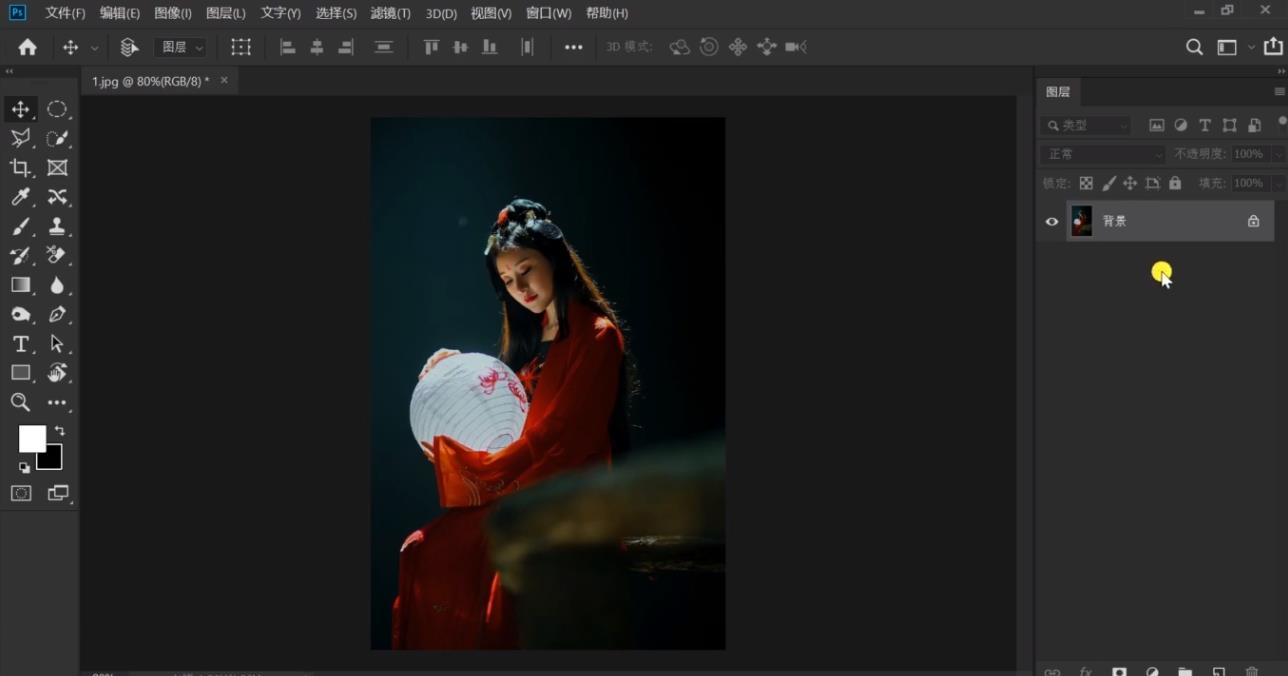1288x676 pixels.
Task: Open the 图层 auto-select dropdown
Action: (180, 47)
